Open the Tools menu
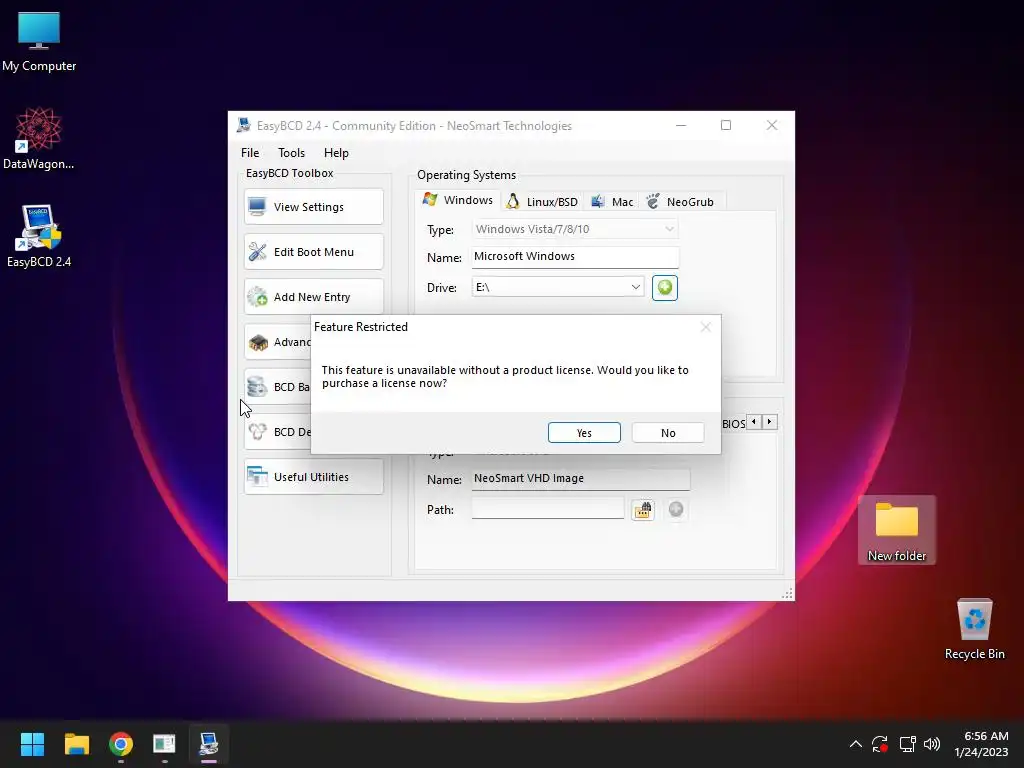Screen dimensions: 1024x768 291,153
